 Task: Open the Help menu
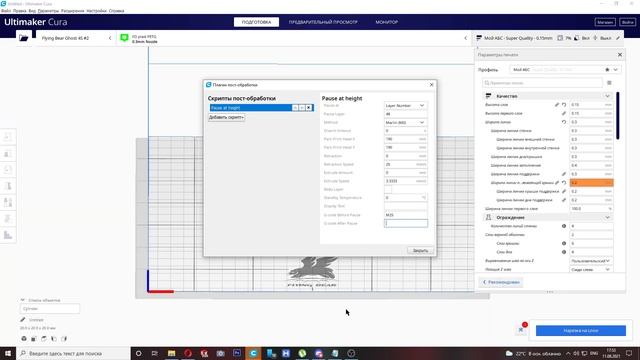[x=116, y=11]
